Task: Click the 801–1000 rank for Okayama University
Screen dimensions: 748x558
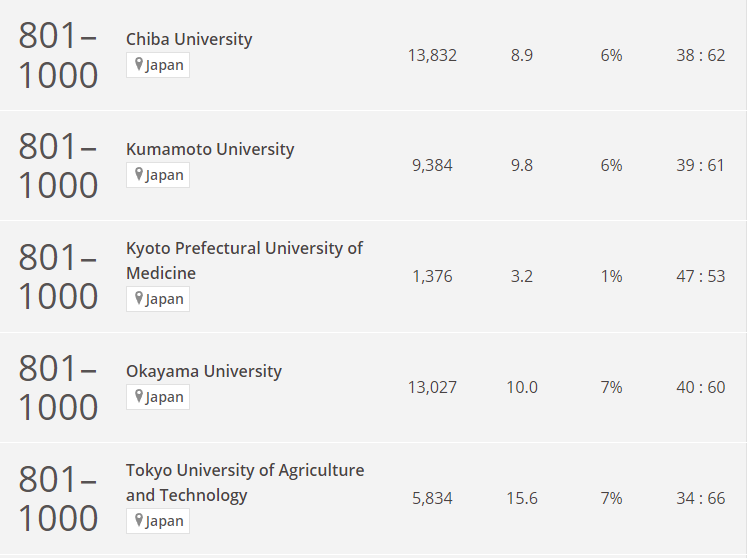Action: (58, 387)
